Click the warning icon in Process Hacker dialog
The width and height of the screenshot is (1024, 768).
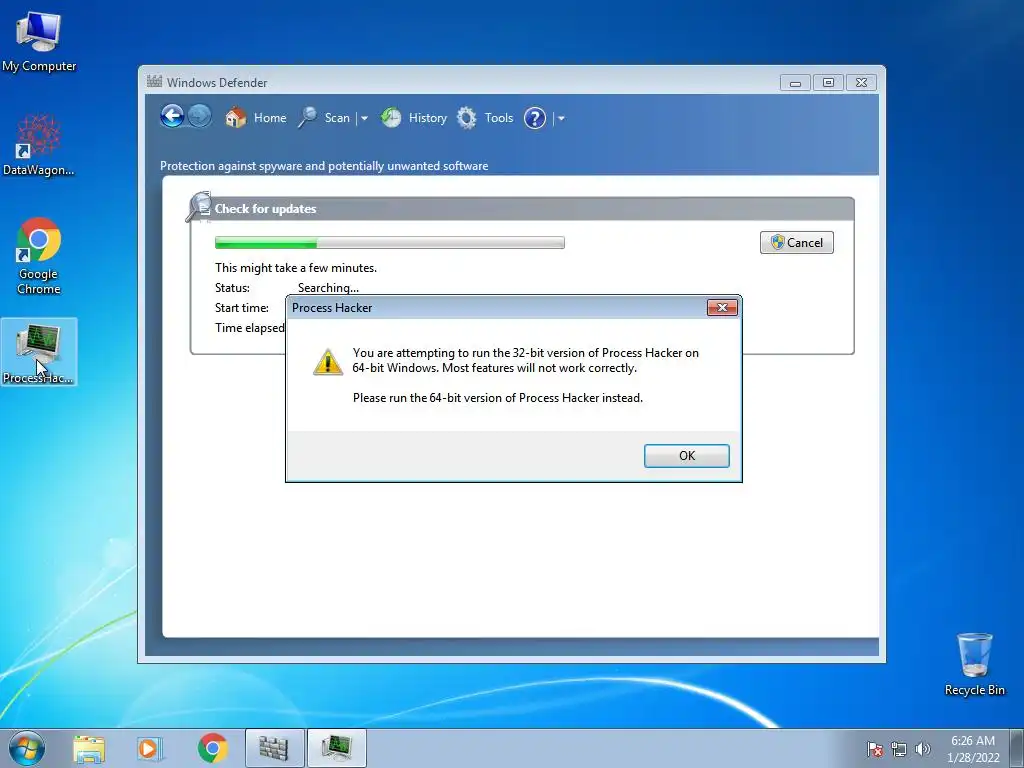[328, 362]
